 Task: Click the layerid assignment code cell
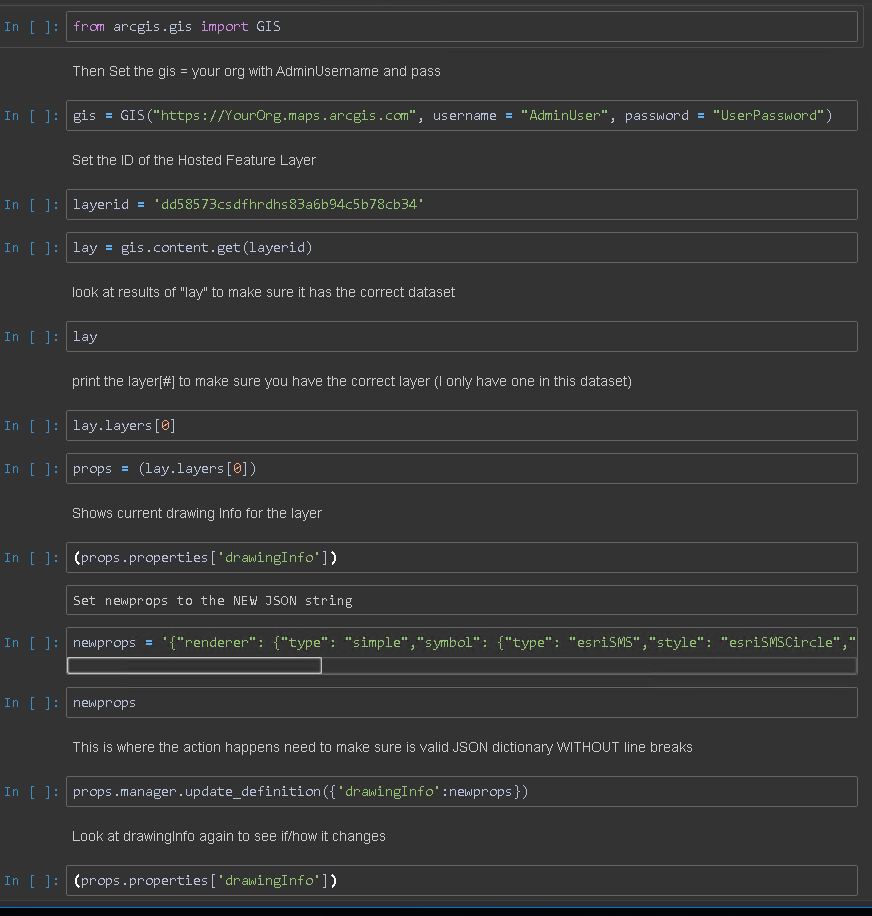click(x=462, y=205)
